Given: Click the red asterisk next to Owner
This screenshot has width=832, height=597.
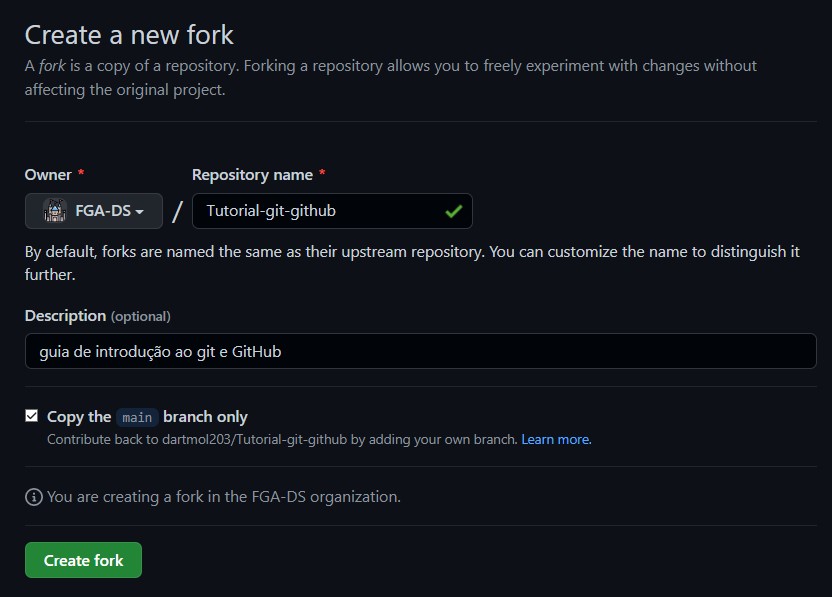Looking at the screenshot, I should [82, 173].
